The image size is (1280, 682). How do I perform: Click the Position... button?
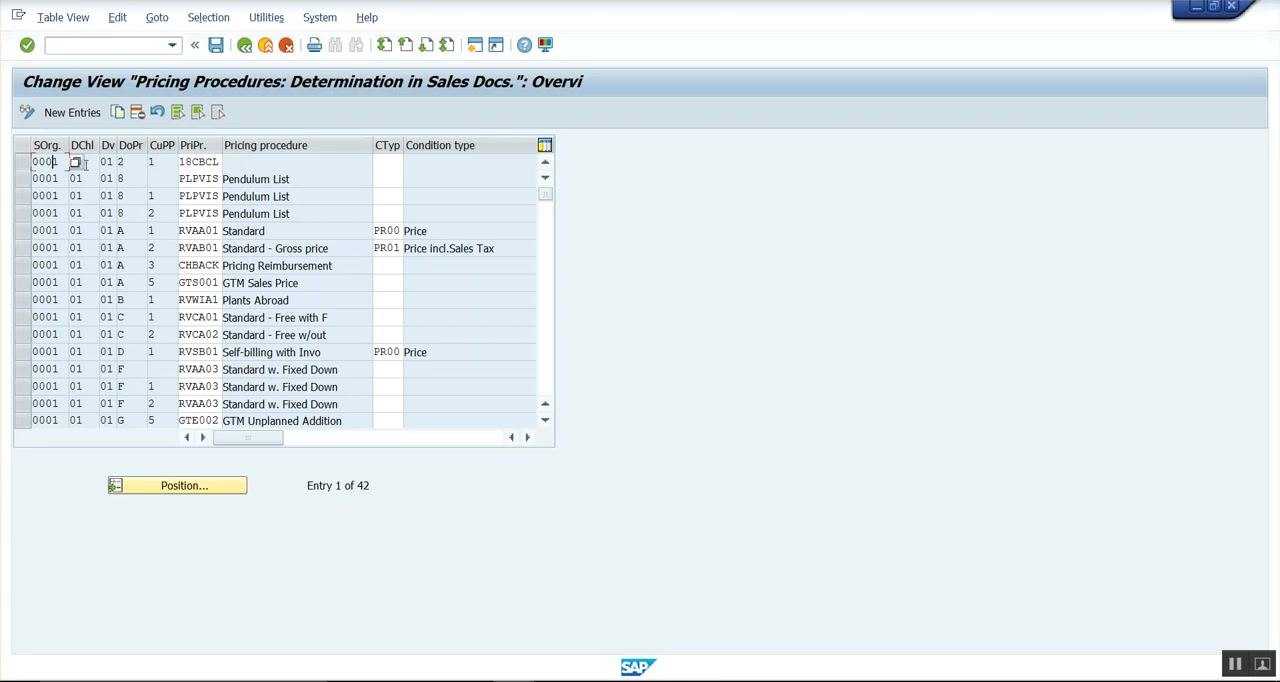[x=177, y=485]
